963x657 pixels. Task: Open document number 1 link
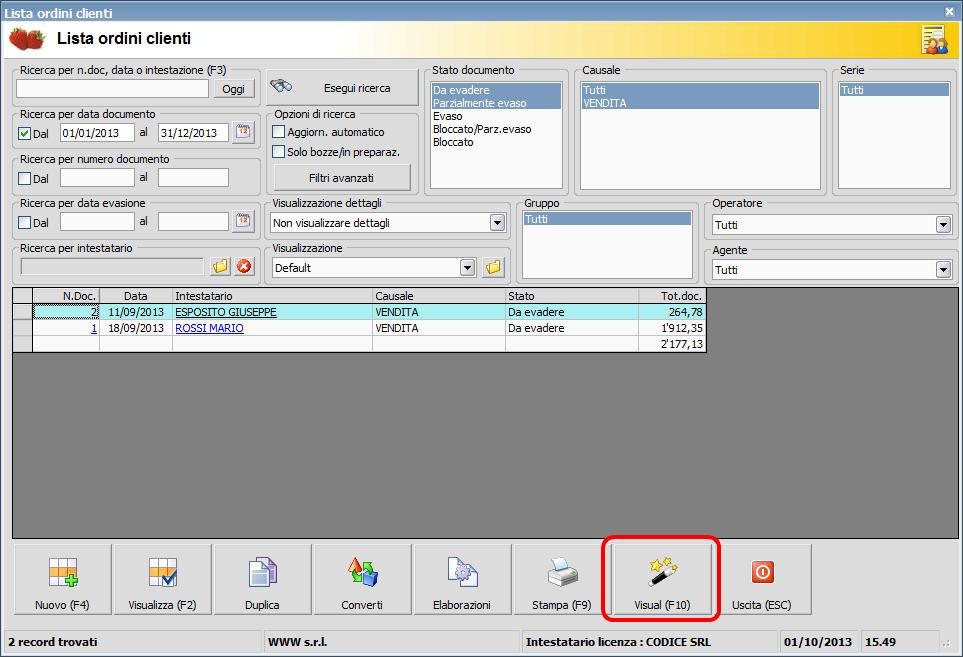[94, 328]
